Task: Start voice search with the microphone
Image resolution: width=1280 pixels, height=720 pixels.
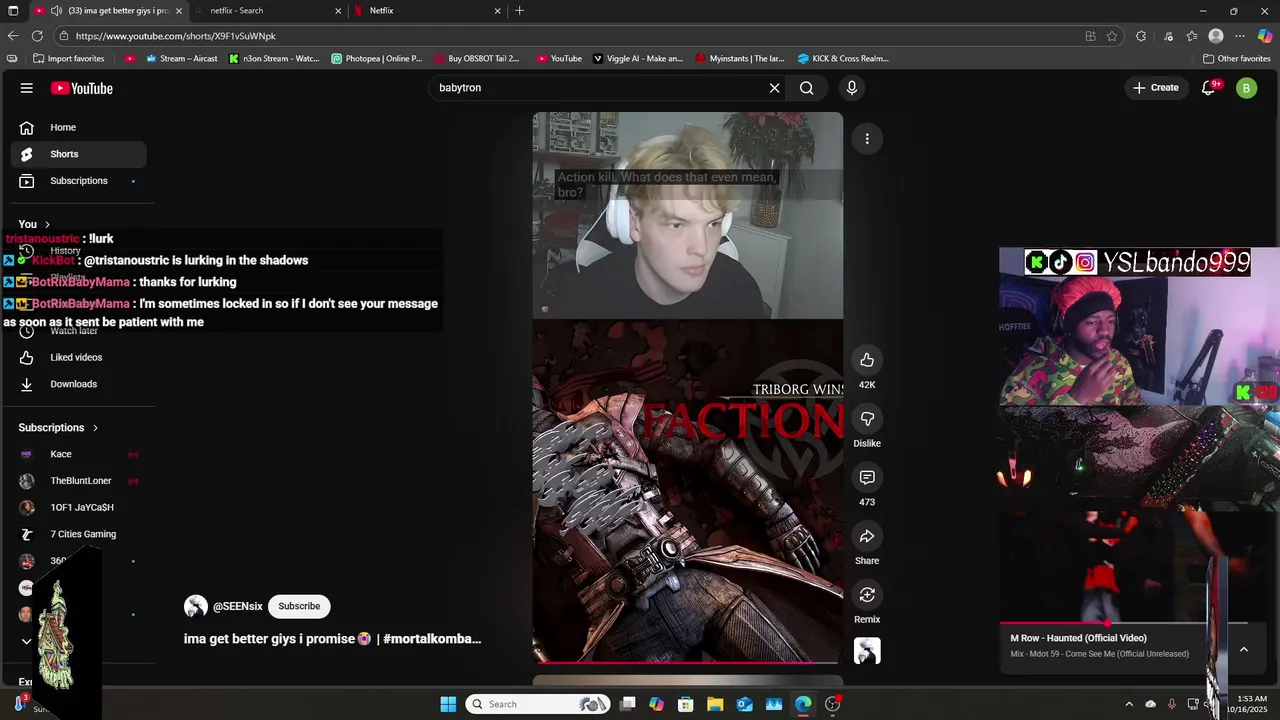Action: coord(852,88)
